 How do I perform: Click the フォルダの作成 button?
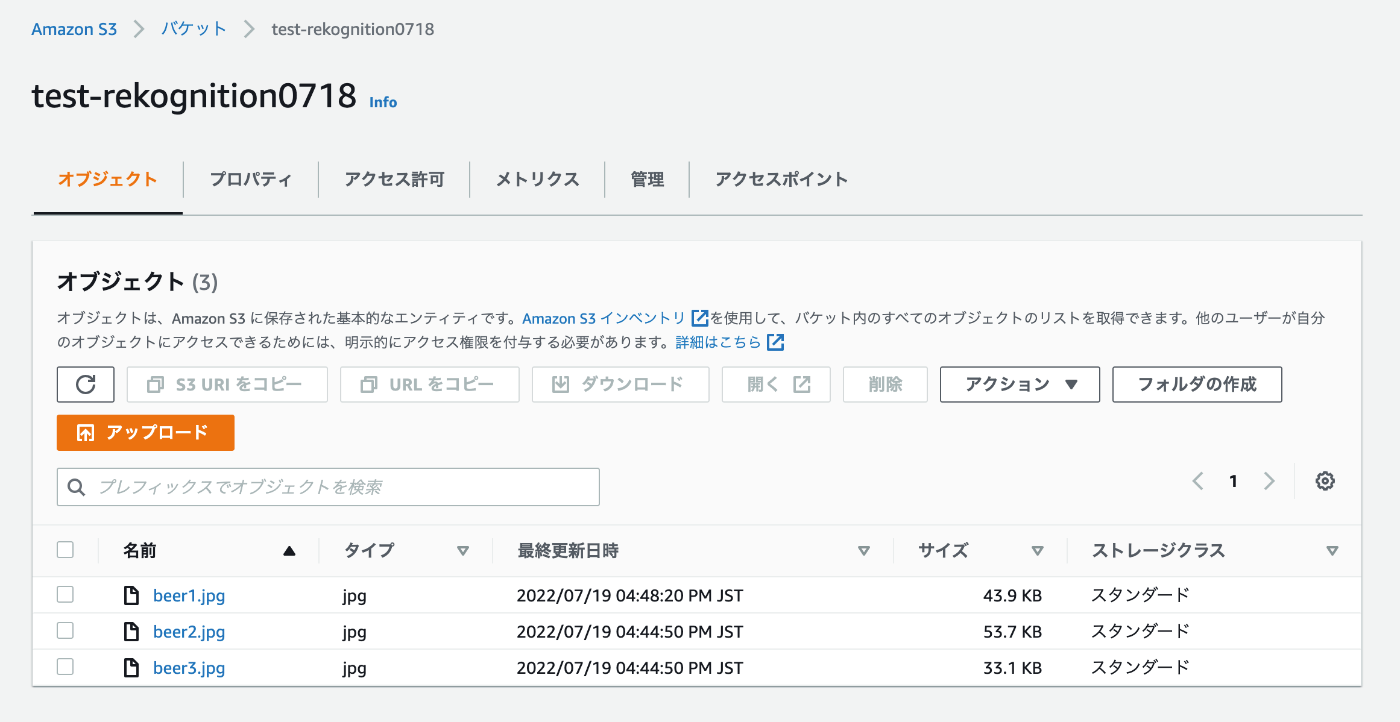(1197, 385)
